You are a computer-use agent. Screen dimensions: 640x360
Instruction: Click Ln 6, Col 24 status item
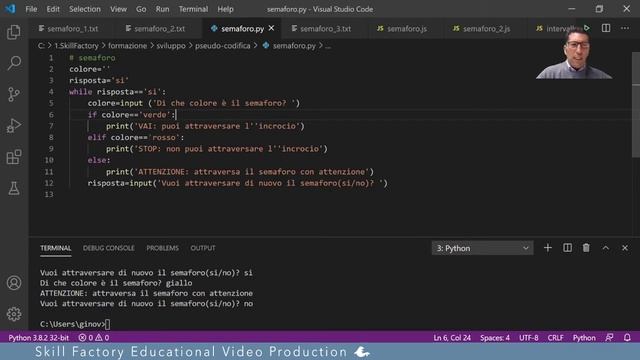point(452,338)
